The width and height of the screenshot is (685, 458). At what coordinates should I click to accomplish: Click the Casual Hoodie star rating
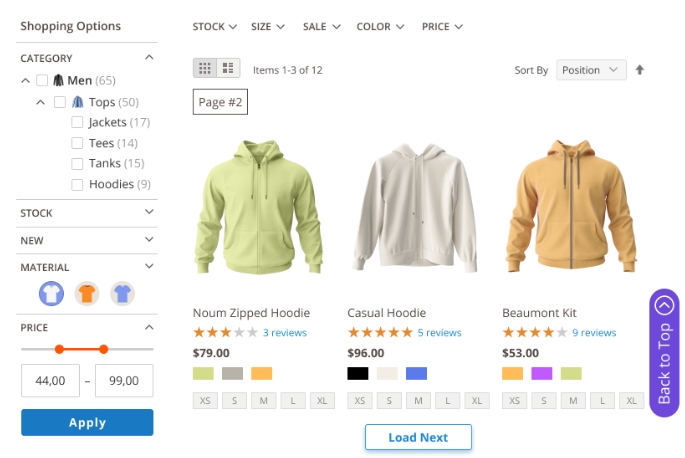pos(380,333)
